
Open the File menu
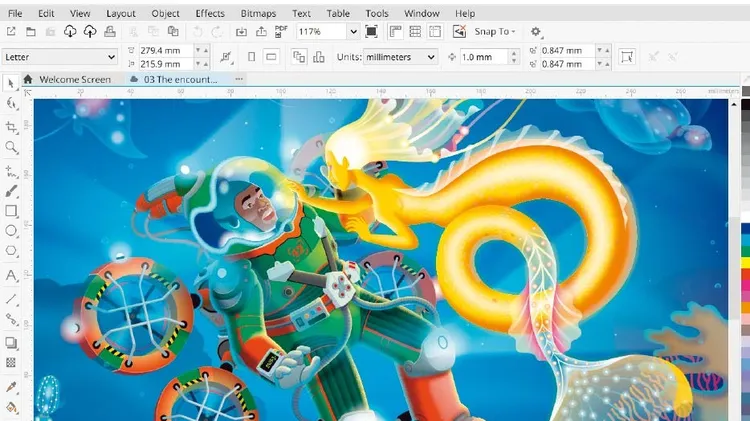(x=15, y=13)
